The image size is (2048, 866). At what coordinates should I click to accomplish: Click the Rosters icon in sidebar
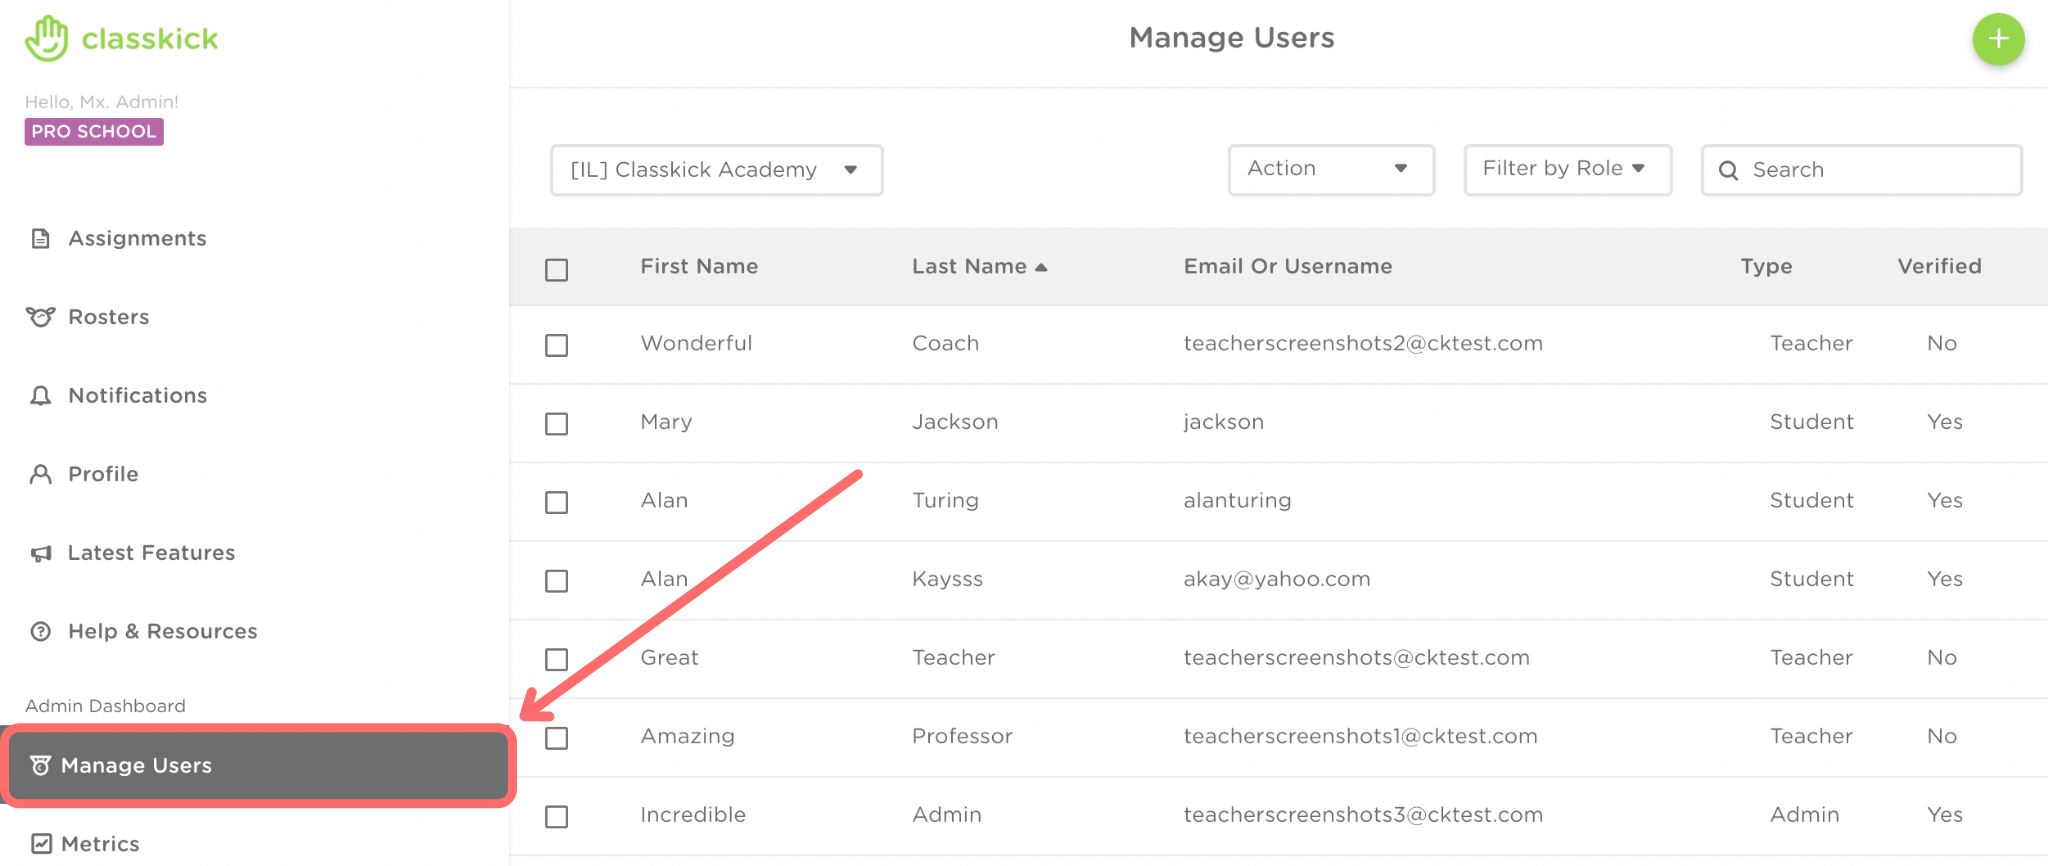(x=41, y=317)
